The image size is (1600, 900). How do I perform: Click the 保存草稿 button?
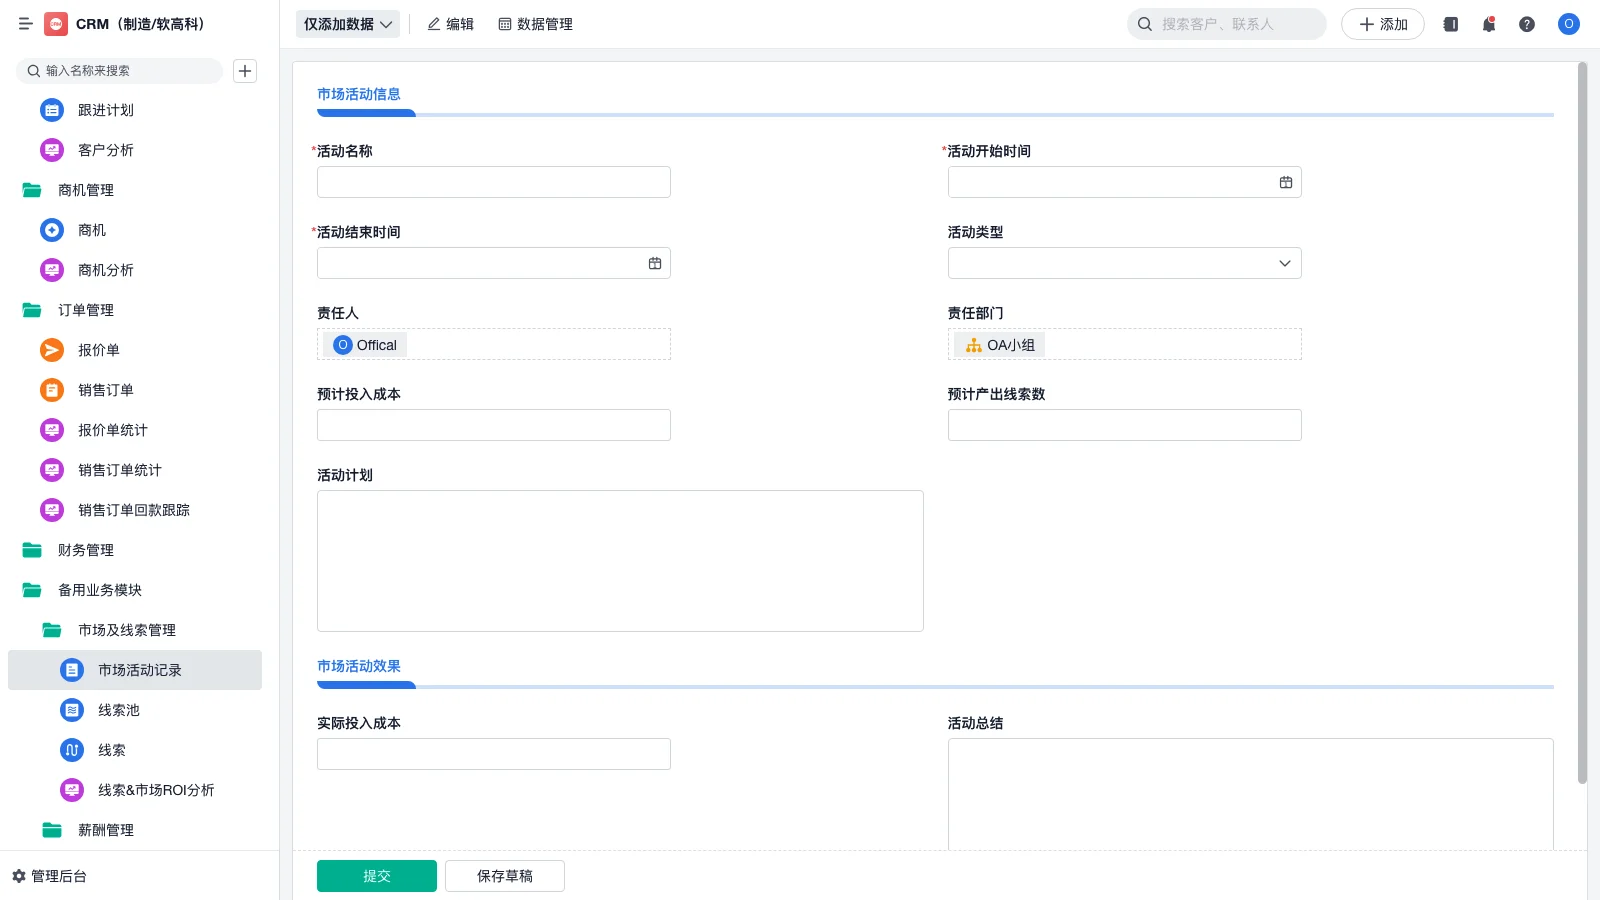click(x=504, y=876)
